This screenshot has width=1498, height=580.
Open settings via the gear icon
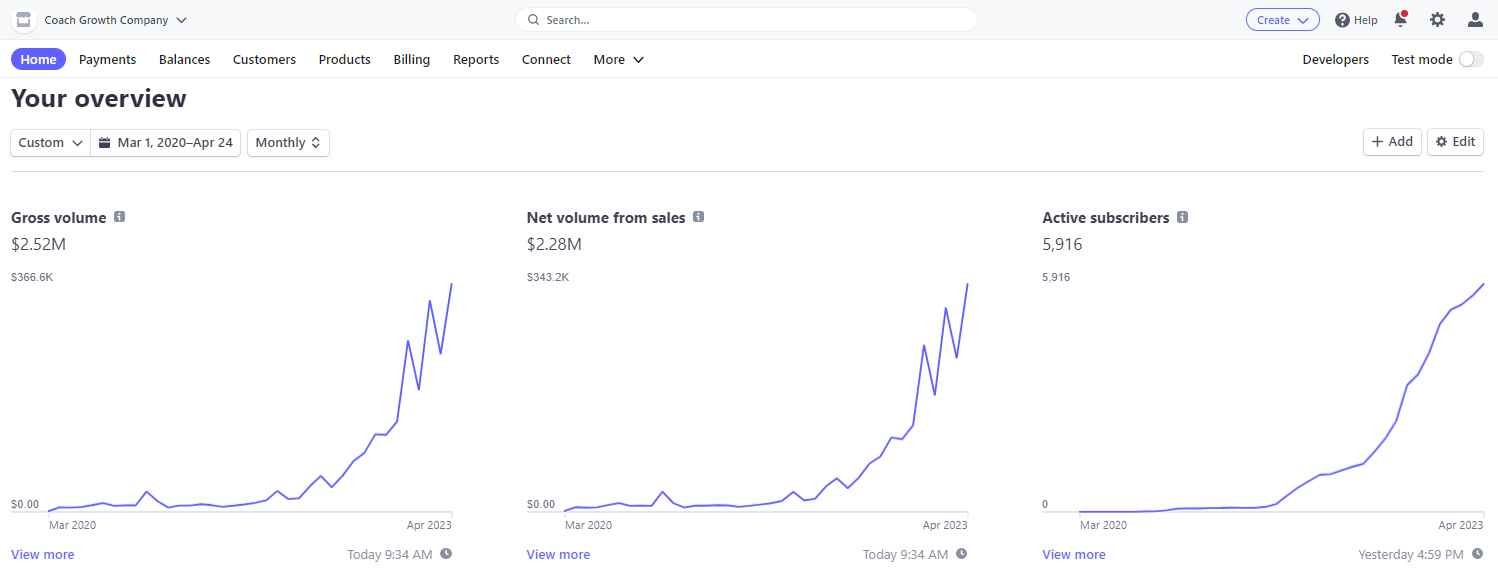point(1437,20)
